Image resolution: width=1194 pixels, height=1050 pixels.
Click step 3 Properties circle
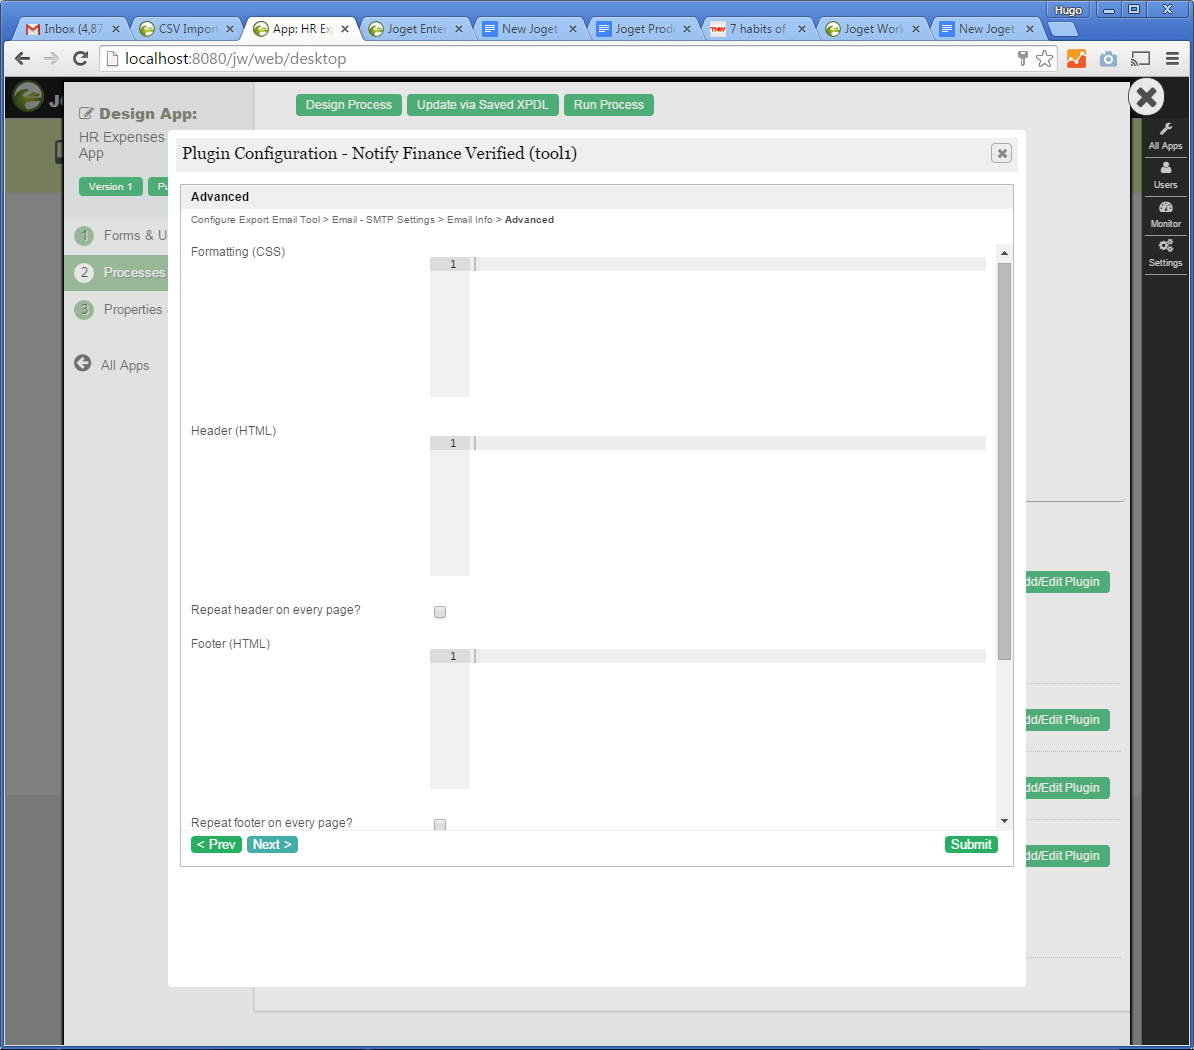tap(84, 309)
